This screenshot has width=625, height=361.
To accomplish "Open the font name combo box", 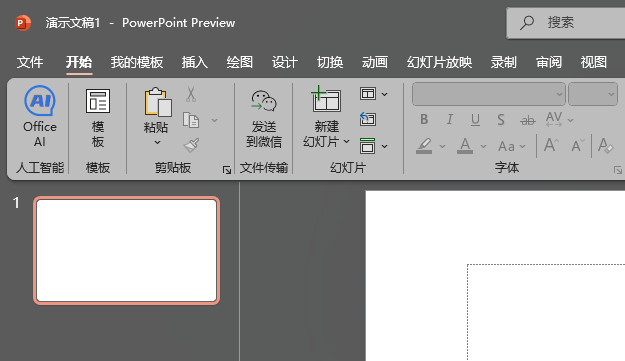I will click(x=489, y=94).
